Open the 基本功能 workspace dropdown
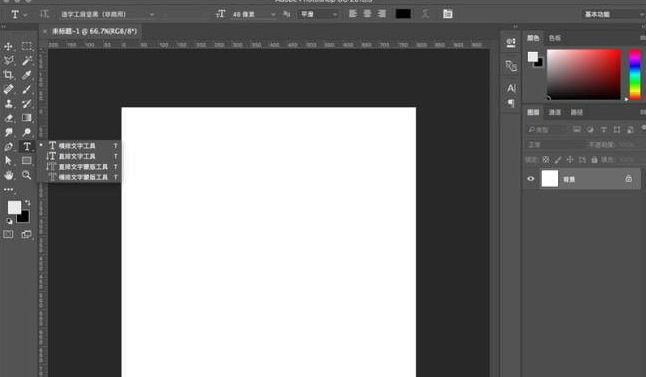The width and height of the screenshot is (646, 377). tap(613, 14)
